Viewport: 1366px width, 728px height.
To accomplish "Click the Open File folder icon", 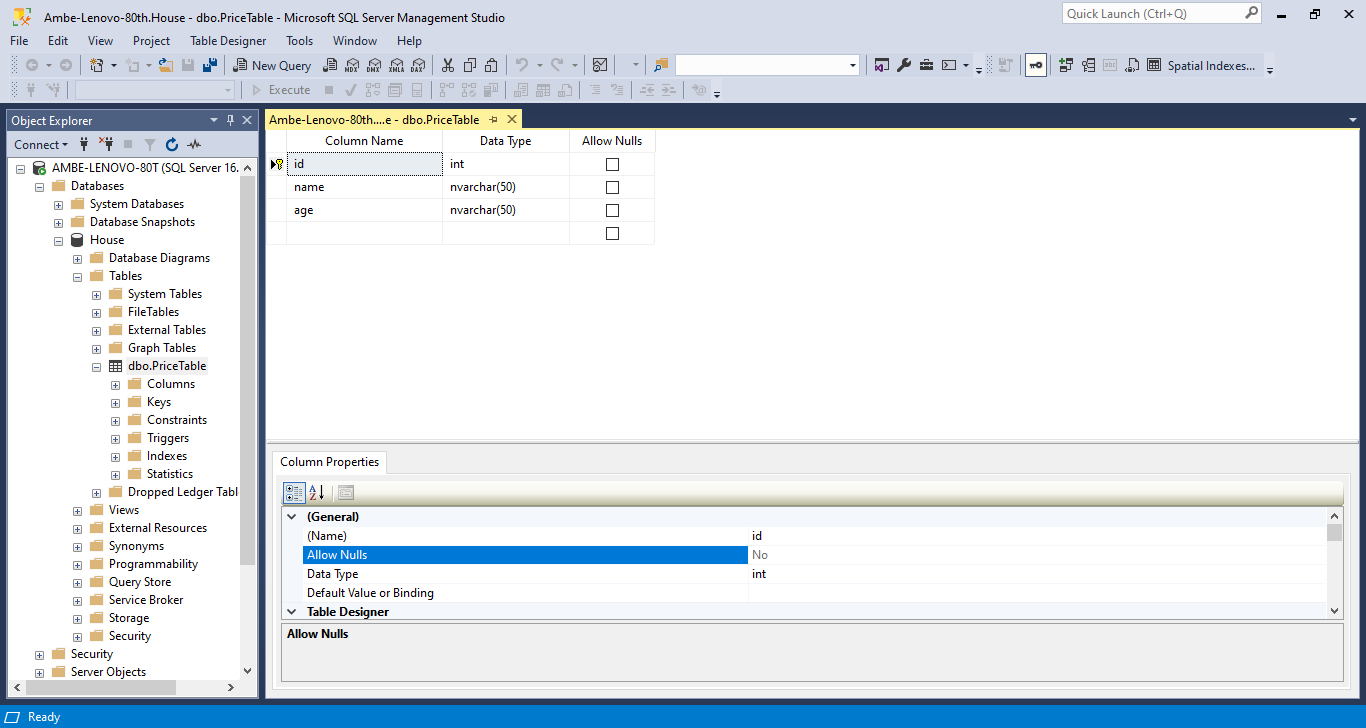I will (165, 65).
